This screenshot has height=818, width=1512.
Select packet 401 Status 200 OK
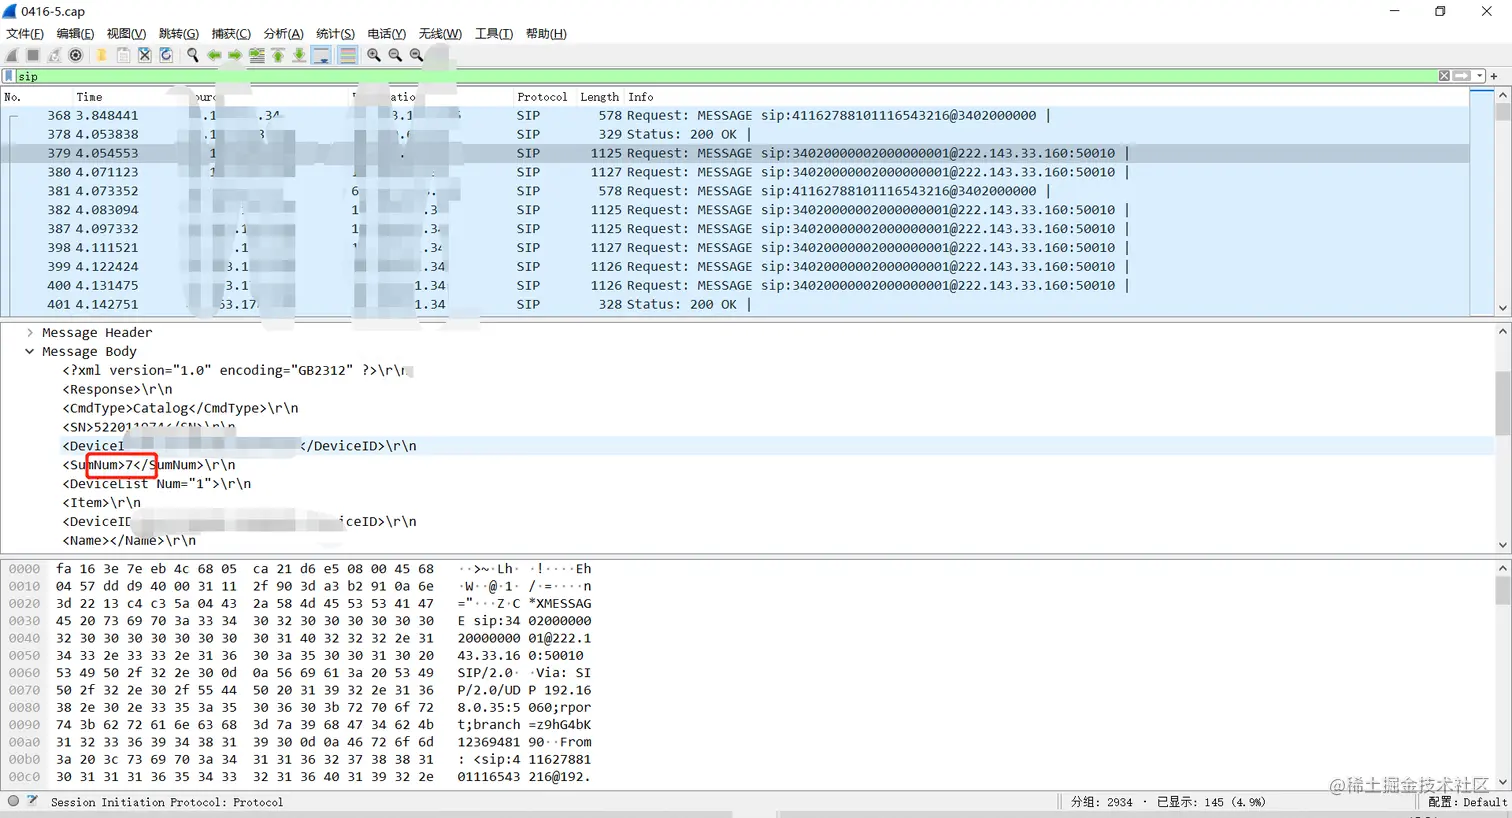tap(735, 304)
